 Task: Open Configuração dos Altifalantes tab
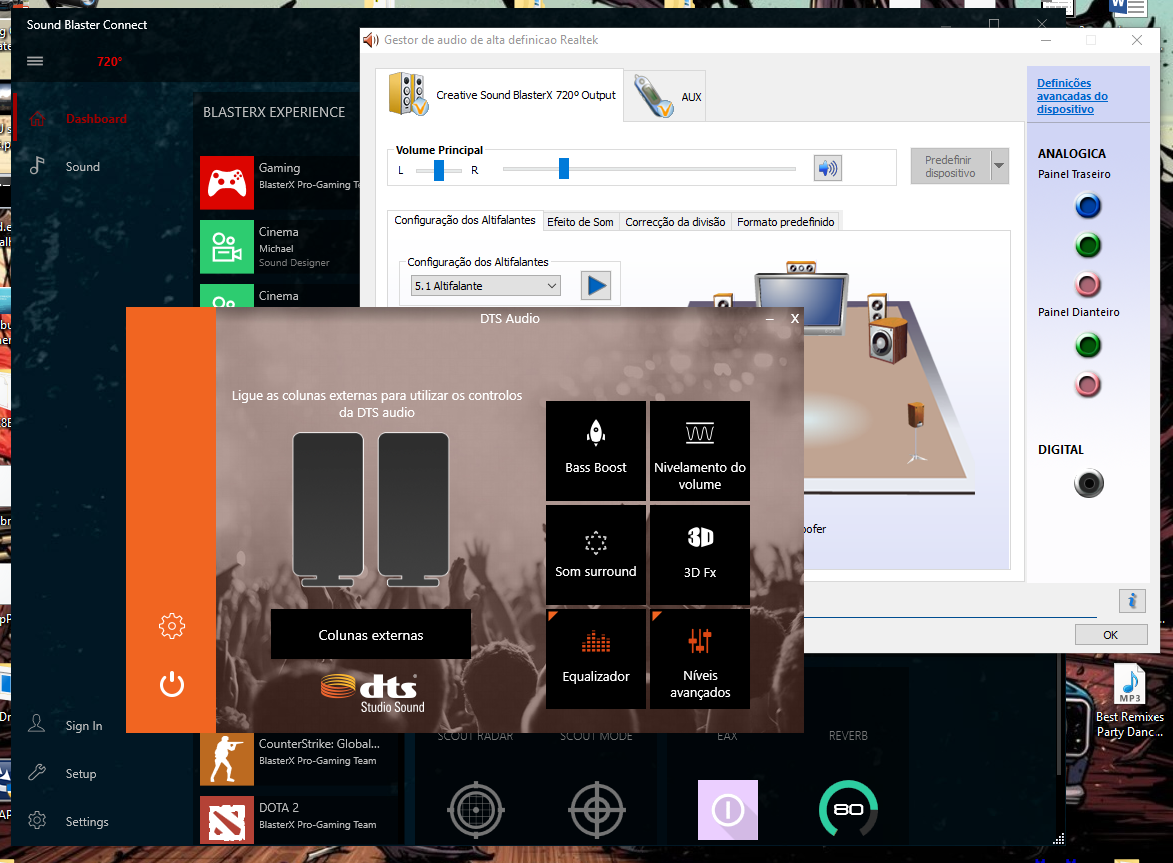coord(465,221)
